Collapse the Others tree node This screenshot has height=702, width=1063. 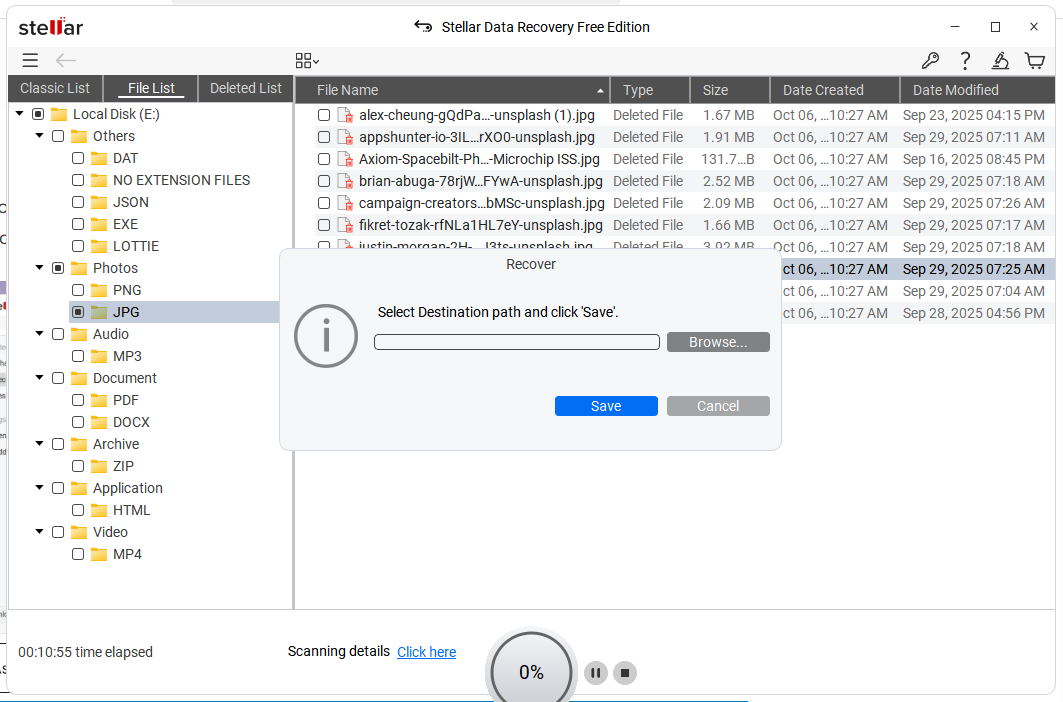(x=40, y=136)
